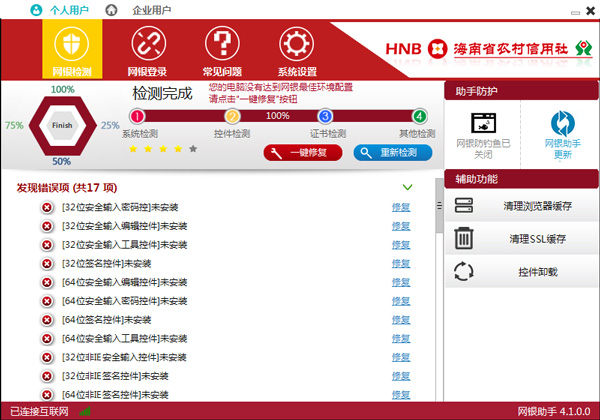Click 修复 link for [32位安全输入编辑控件]未安装
The width and height of the screenshot is (600, 420).
click(401, 226)
